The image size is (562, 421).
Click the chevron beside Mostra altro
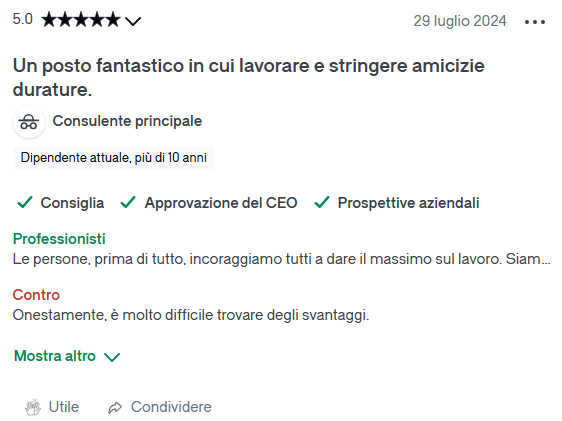point(112,357)
